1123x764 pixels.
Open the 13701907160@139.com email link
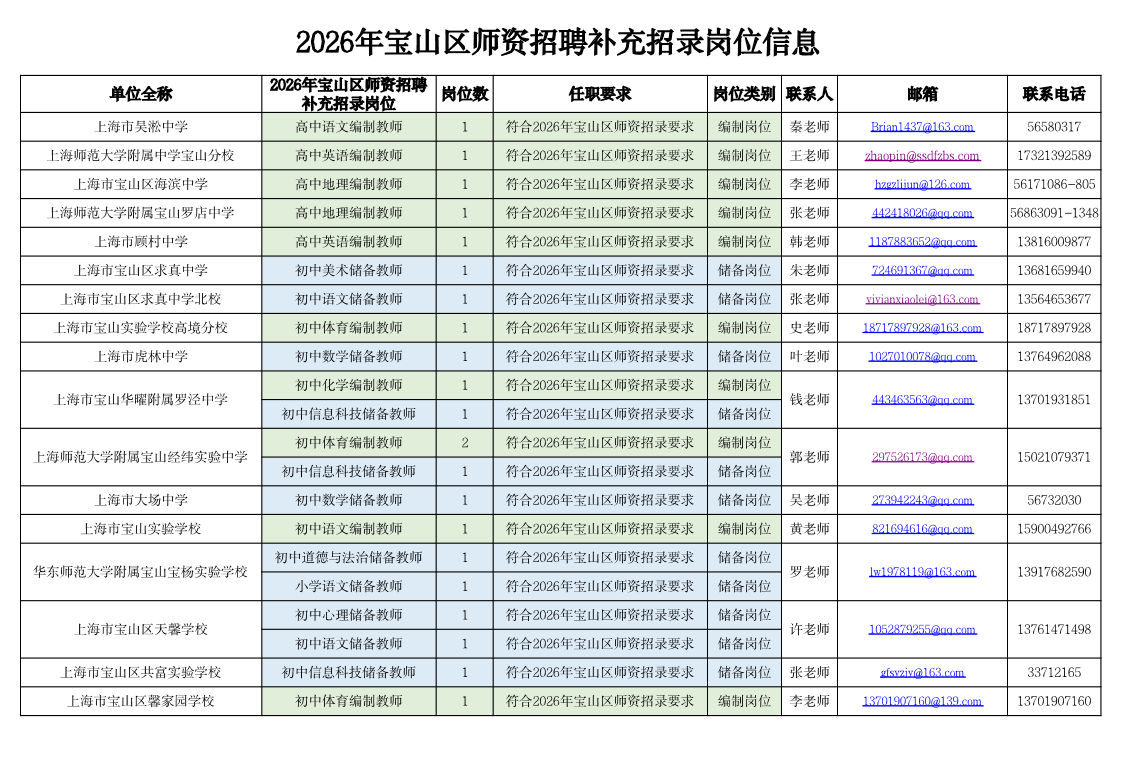tap(922, 701)
